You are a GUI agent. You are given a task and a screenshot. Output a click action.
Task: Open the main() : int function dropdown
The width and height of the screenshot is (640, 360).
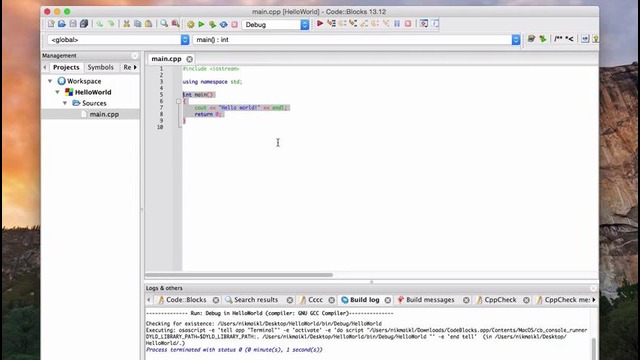(x=356, y=40)
